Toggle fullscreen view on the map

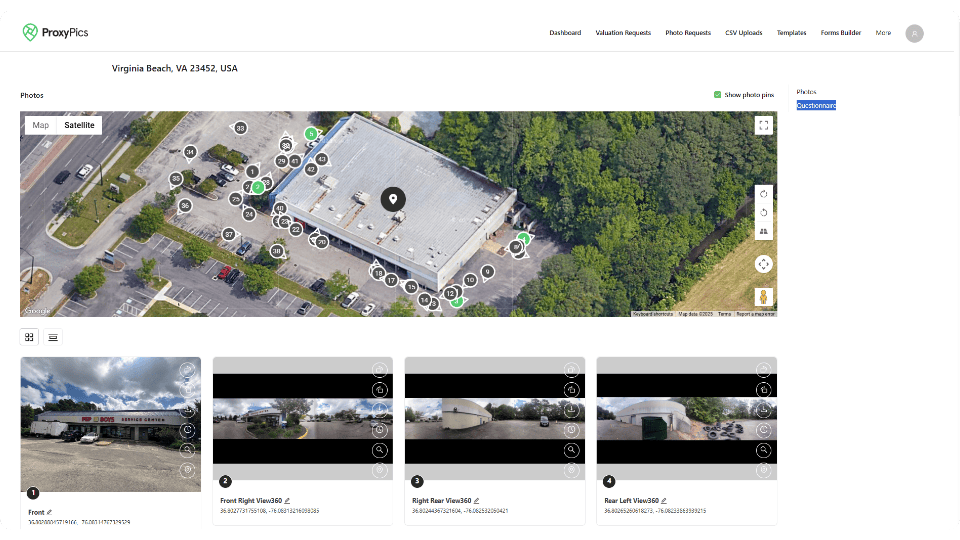(x=764, y=125)
